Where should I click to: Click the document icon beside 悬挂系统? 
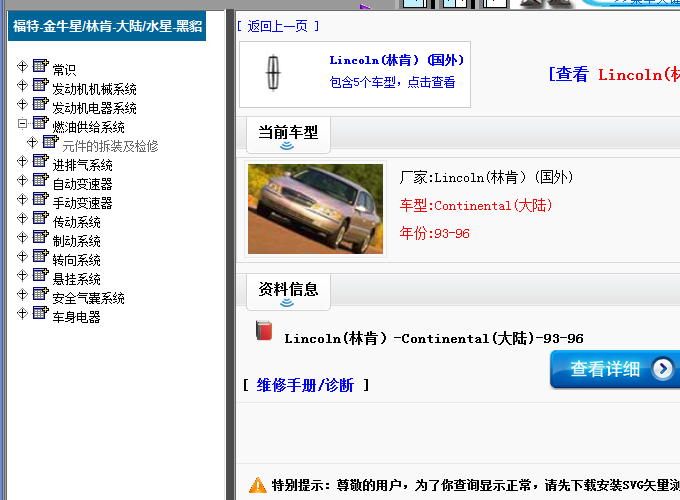coord(41,275)
